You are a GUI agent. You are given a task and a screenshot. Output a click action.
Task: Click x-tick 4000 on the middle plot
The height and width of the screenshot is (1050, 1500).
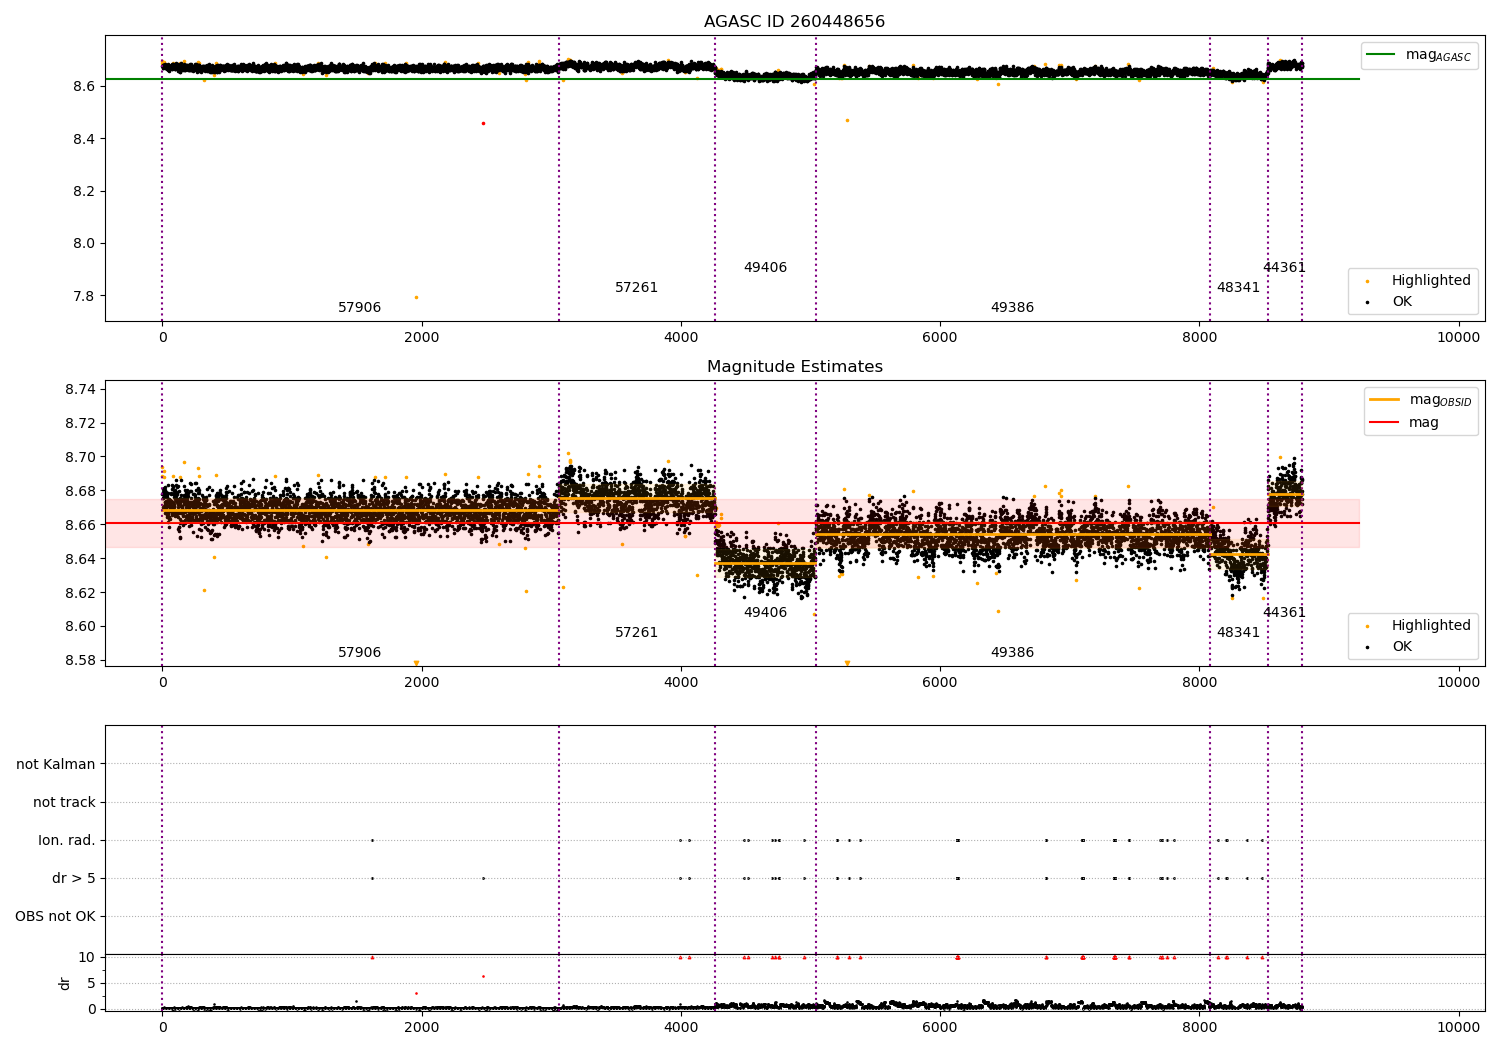[681, 683]
